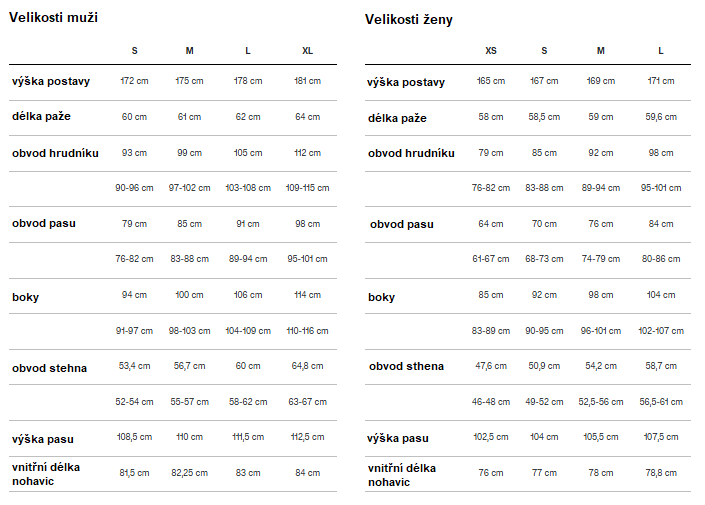705x505 pixels.
Task: Select the 58,5 cm arm length cell
Action: pyautogui.click(x=544, y=117)
